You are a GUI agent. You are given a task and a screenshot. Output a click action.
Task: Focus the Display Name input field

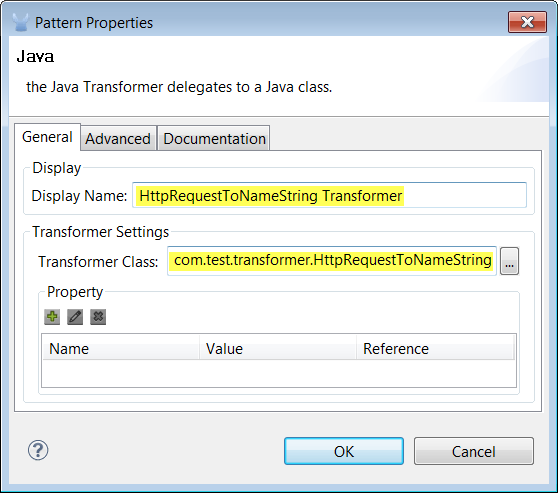coord(329,195)
